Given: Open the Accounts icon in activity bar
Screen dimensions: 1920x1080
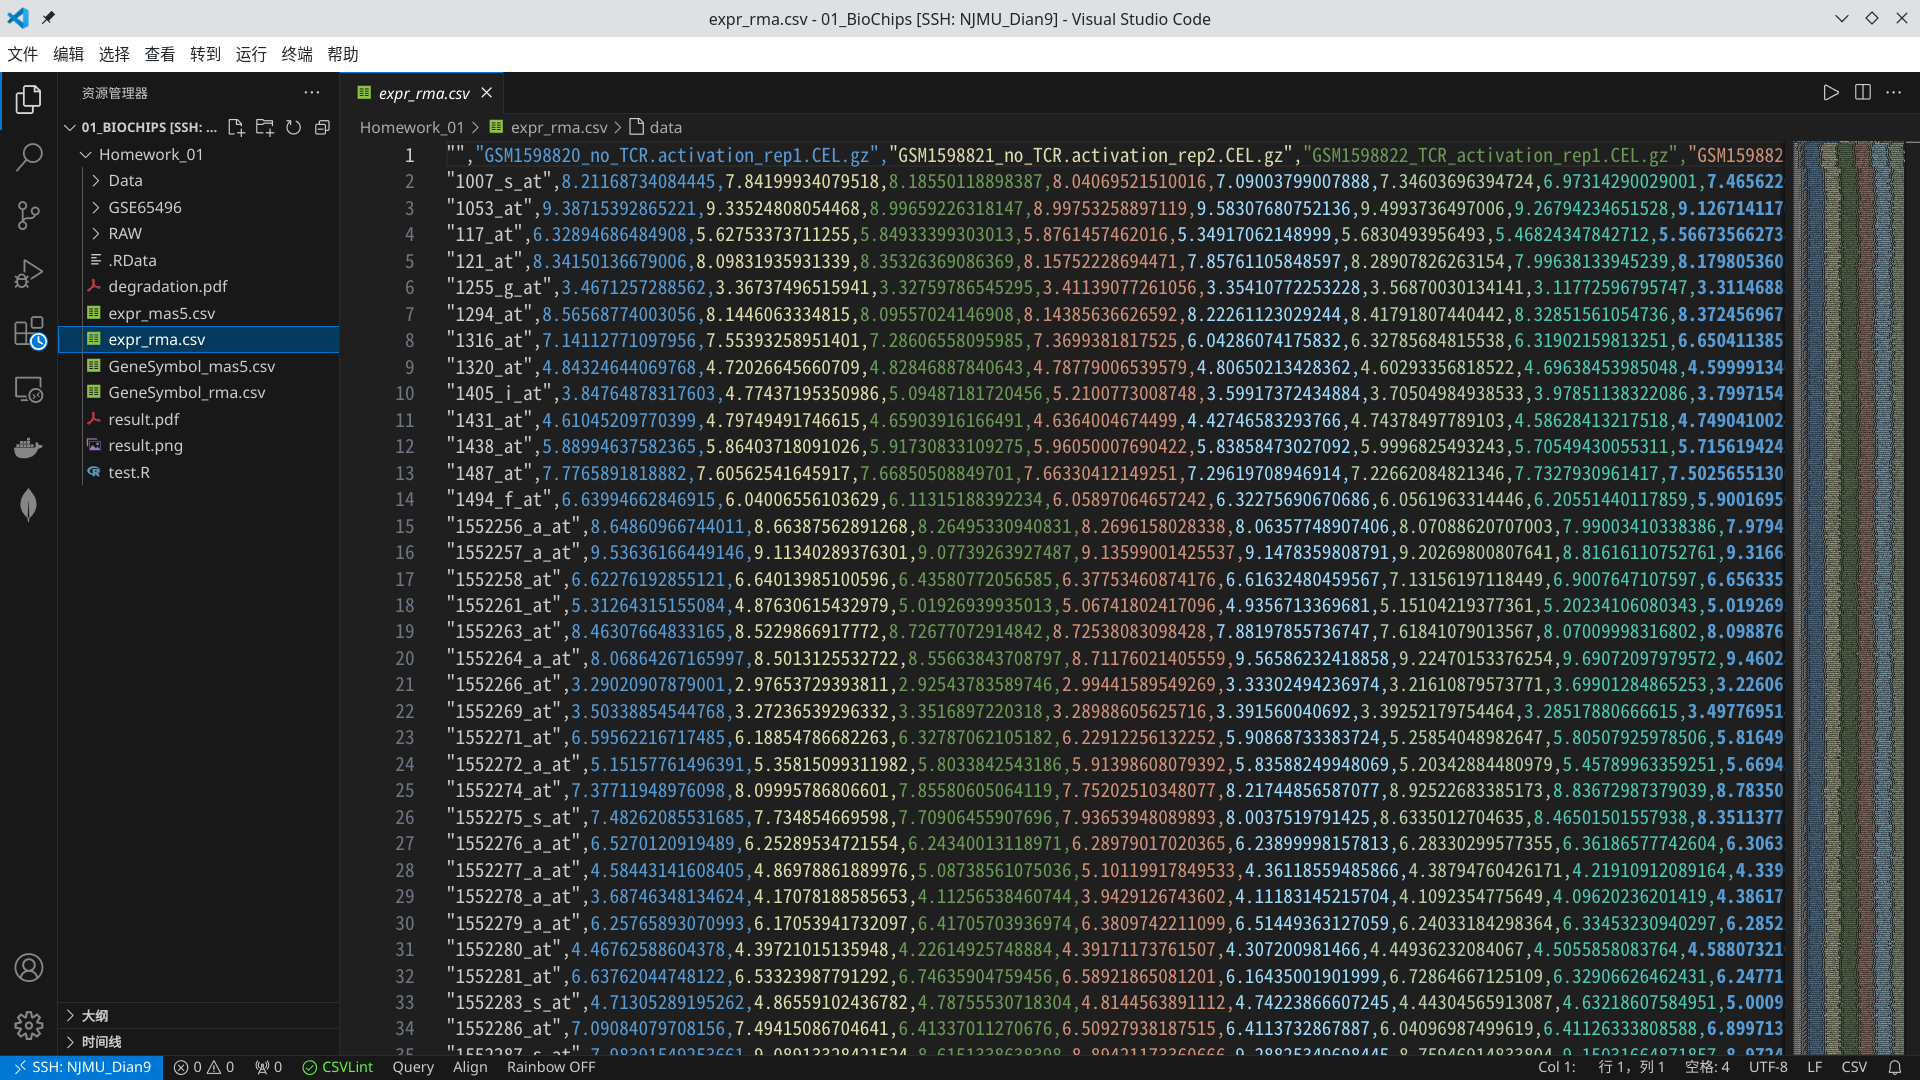Looking at the screenshot, I should (x=29, y=967).
